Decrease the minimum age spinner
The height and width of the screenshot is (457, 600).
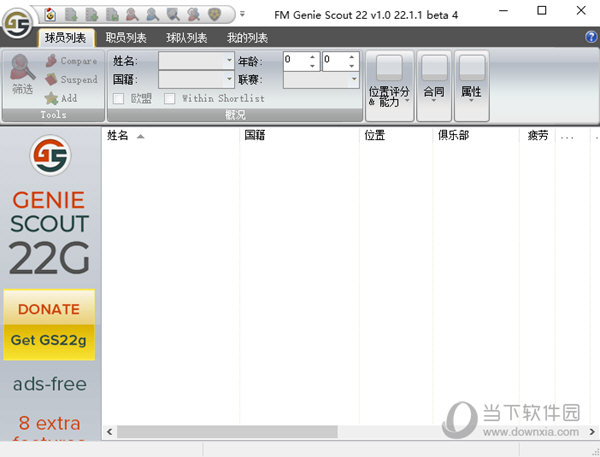coord(312,66)
